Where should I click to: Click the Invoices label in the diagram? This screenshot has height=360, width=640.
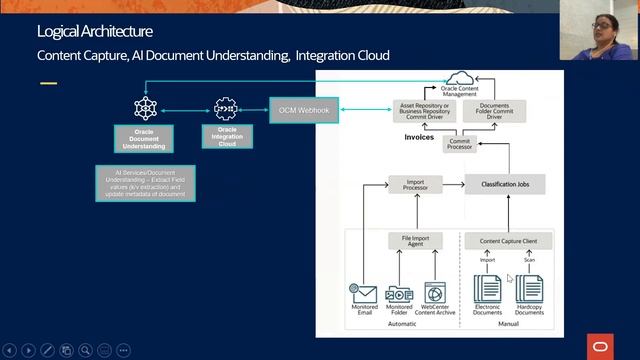(x=419, y=137)
